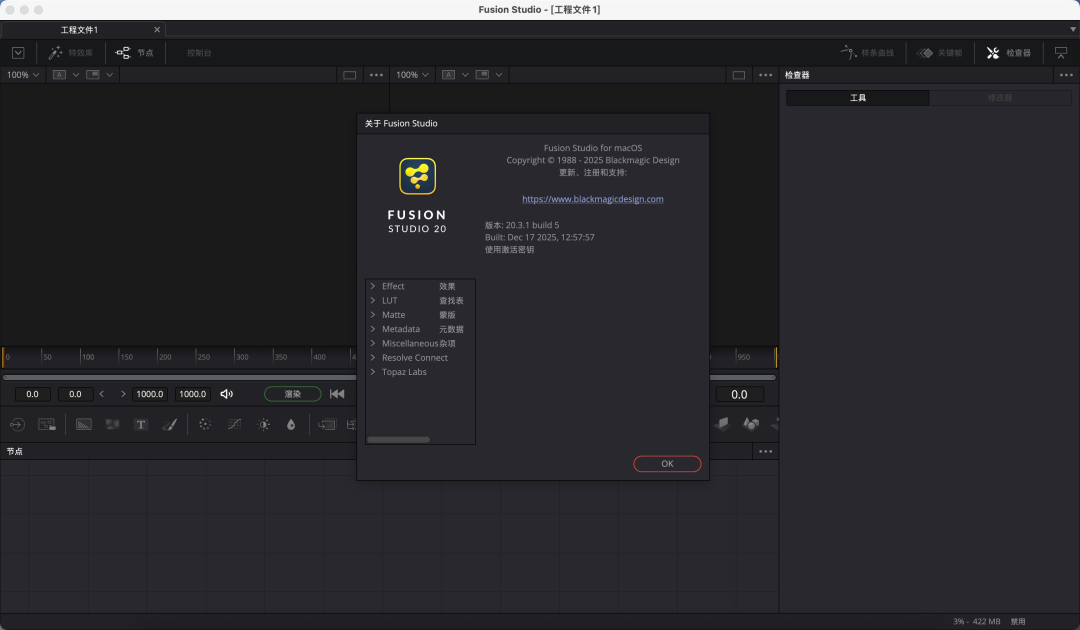Toggle the 检查器 inspector panel button
Screen dimensions: 1080x630
pos(1008,53)
